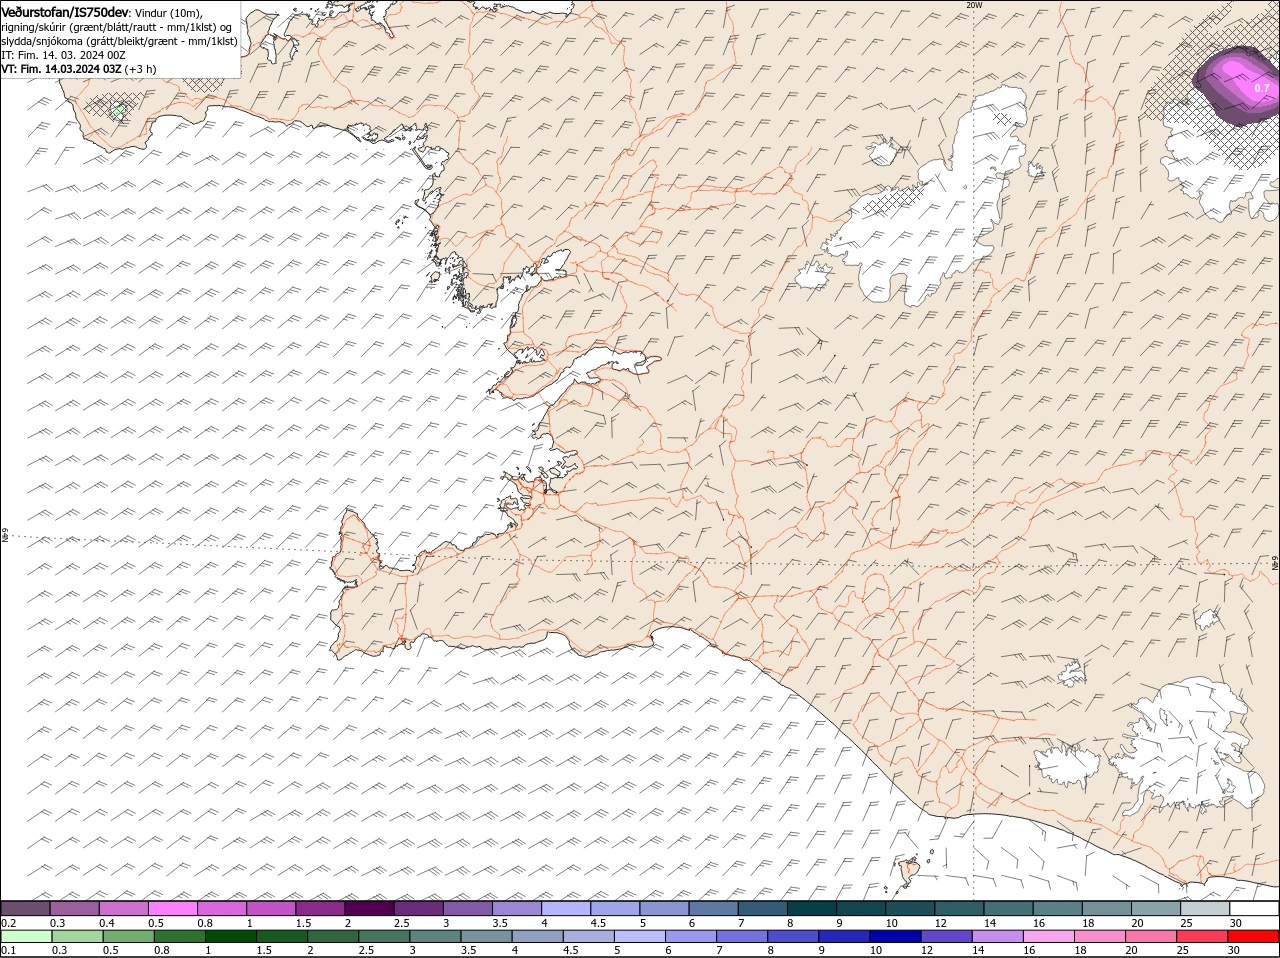
Task: Select the 30 white swatch in upper legend row
Action: (1254, 908)
